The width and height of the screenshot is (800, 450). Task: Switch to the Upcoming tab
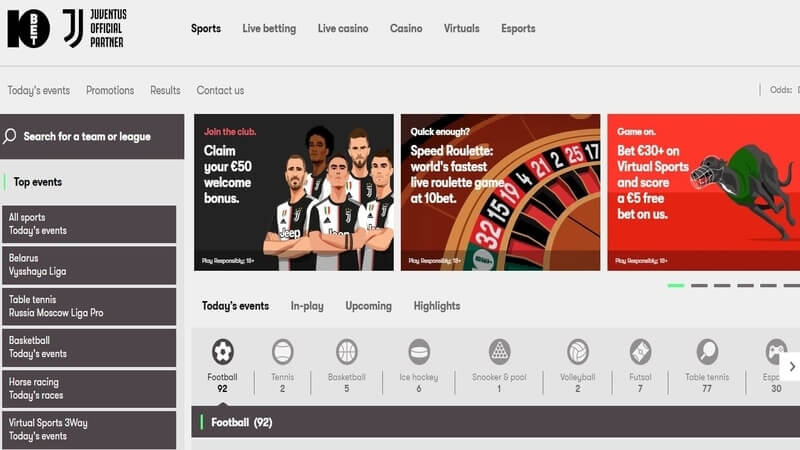(369, 306)
